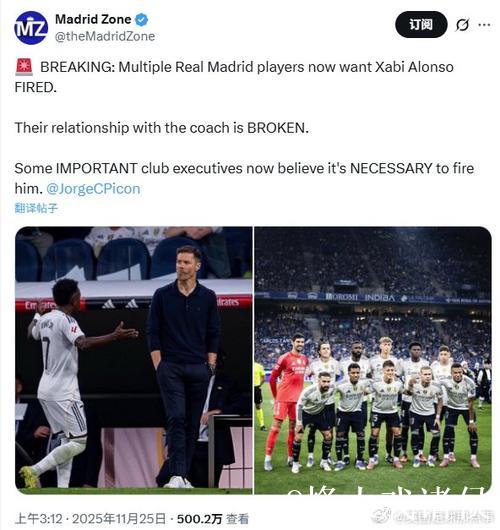Click the player with number 7 jersey

57,382
